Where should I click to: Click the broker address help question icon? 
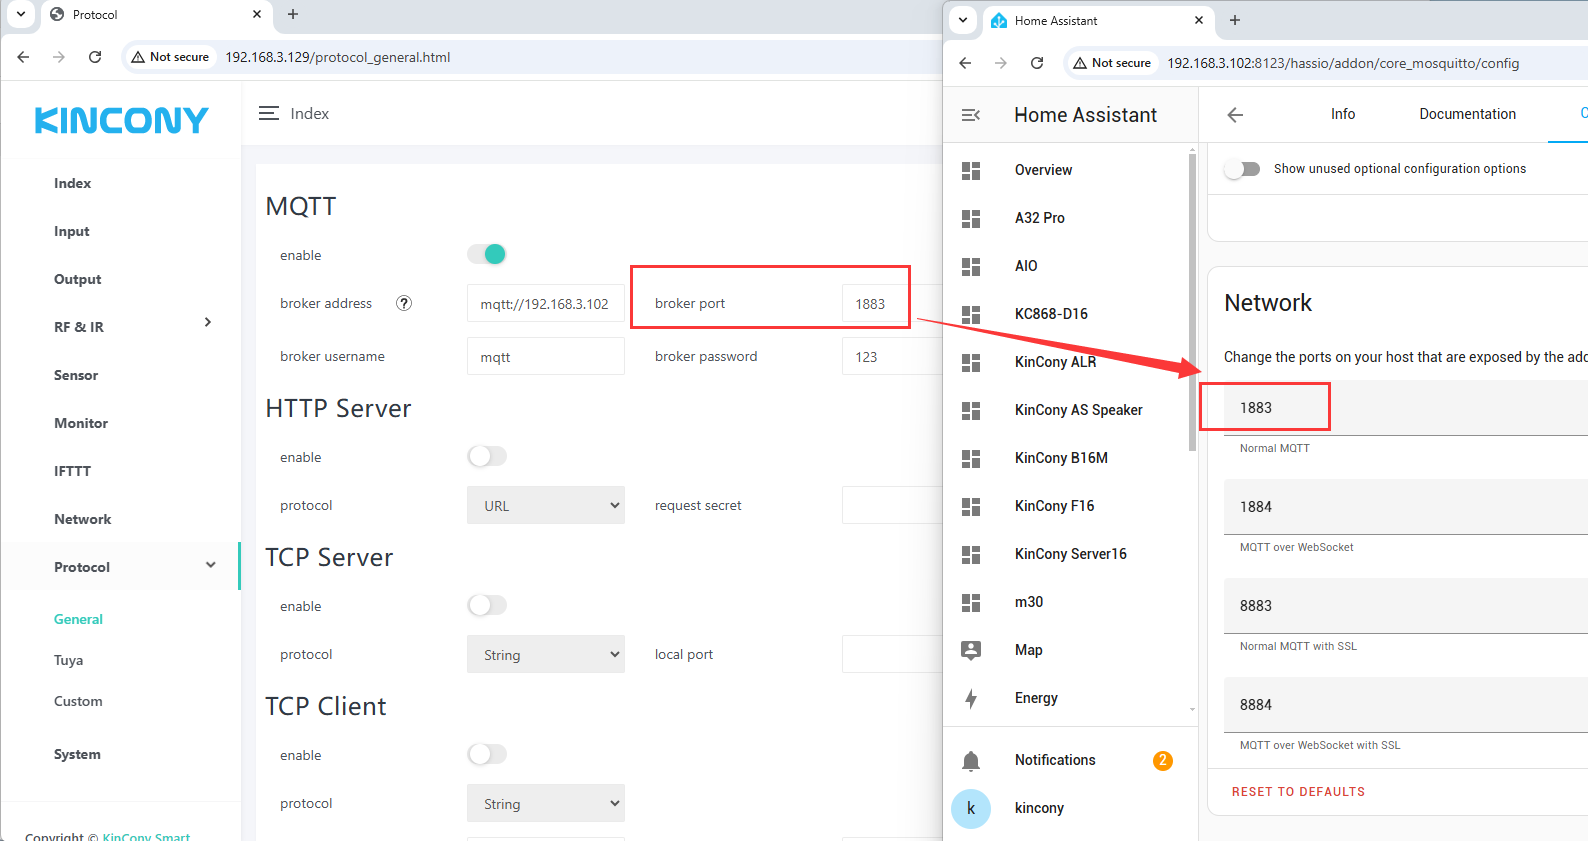404,303
